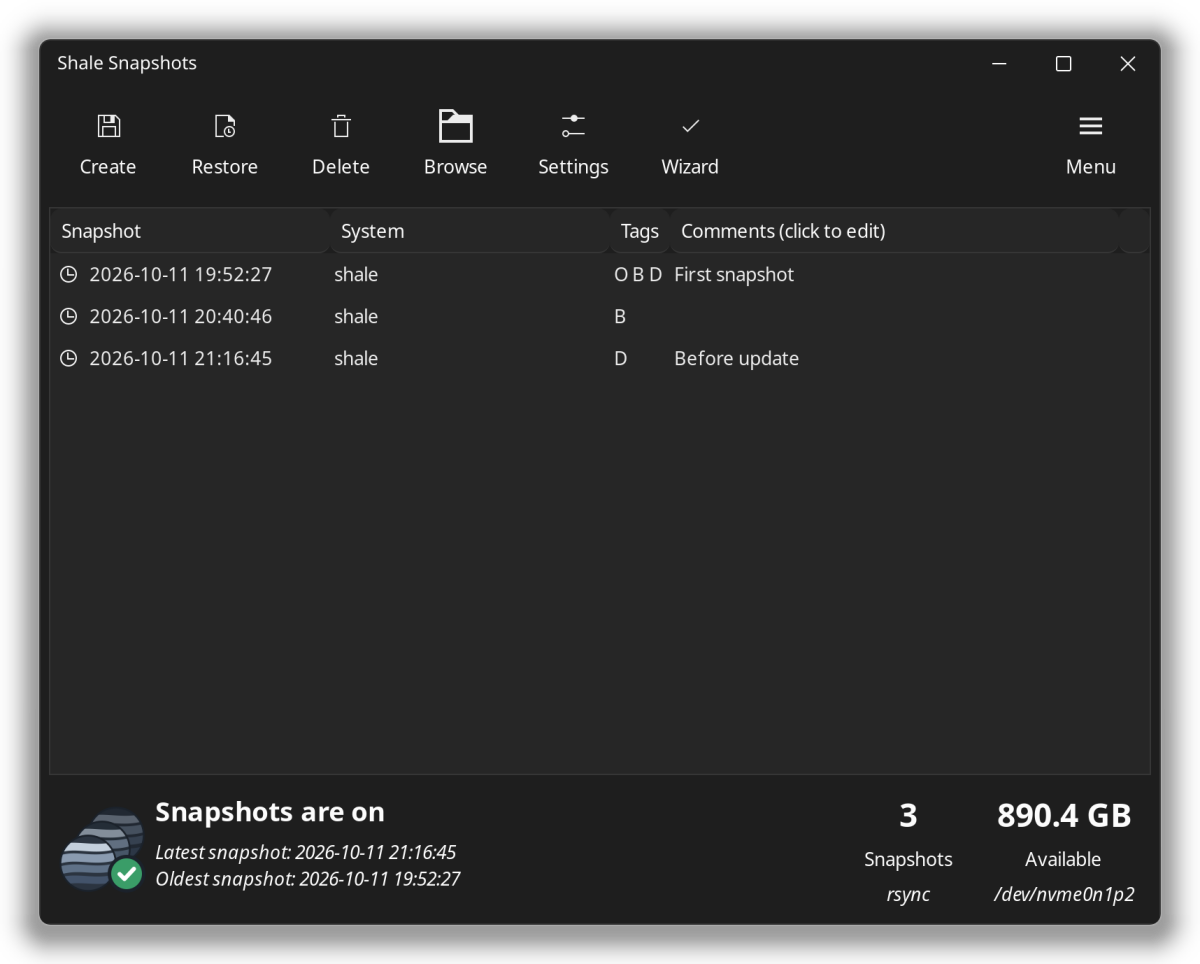The width and height of the screenshot is (1200, 964).
Task: Sort by the Snapshot column header
Action: (x=190, y=231)
